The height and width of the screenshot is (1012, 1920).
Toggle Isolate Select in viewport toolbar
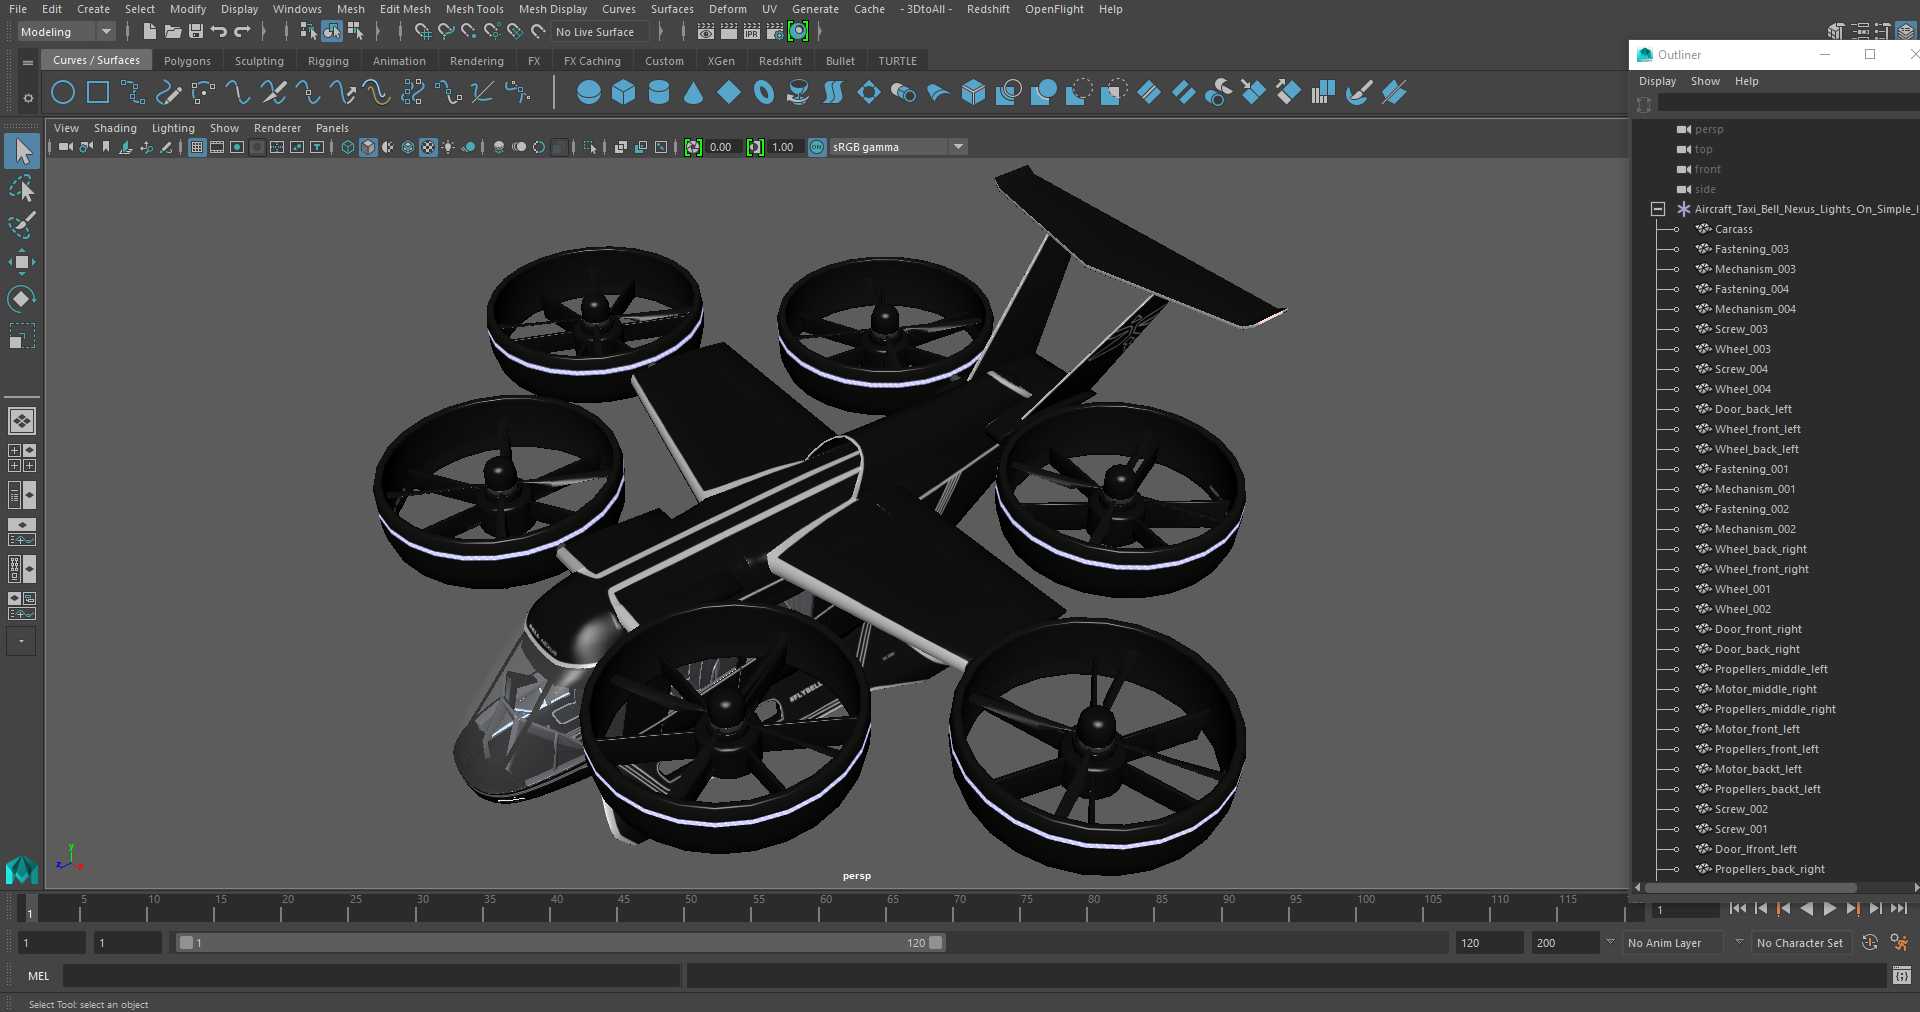coord(590,147)
